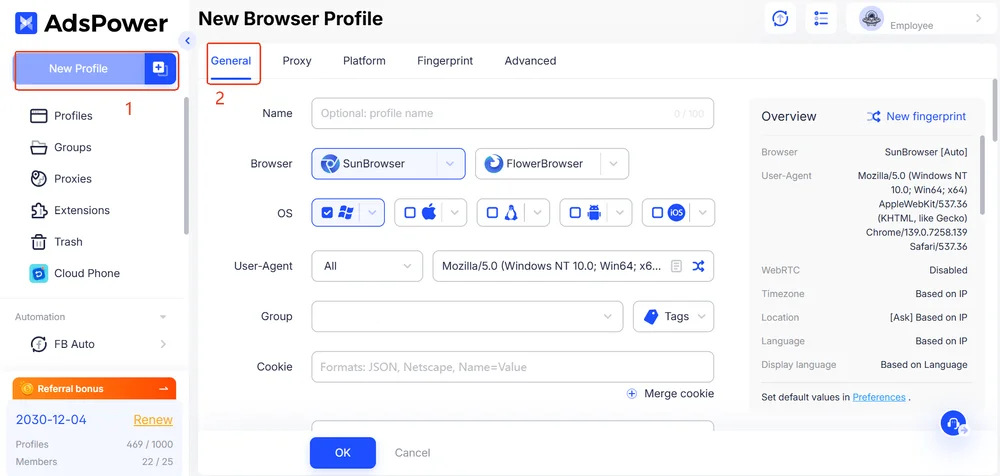
Task: Open the Preferences link
Action: [x=878, y=397]
